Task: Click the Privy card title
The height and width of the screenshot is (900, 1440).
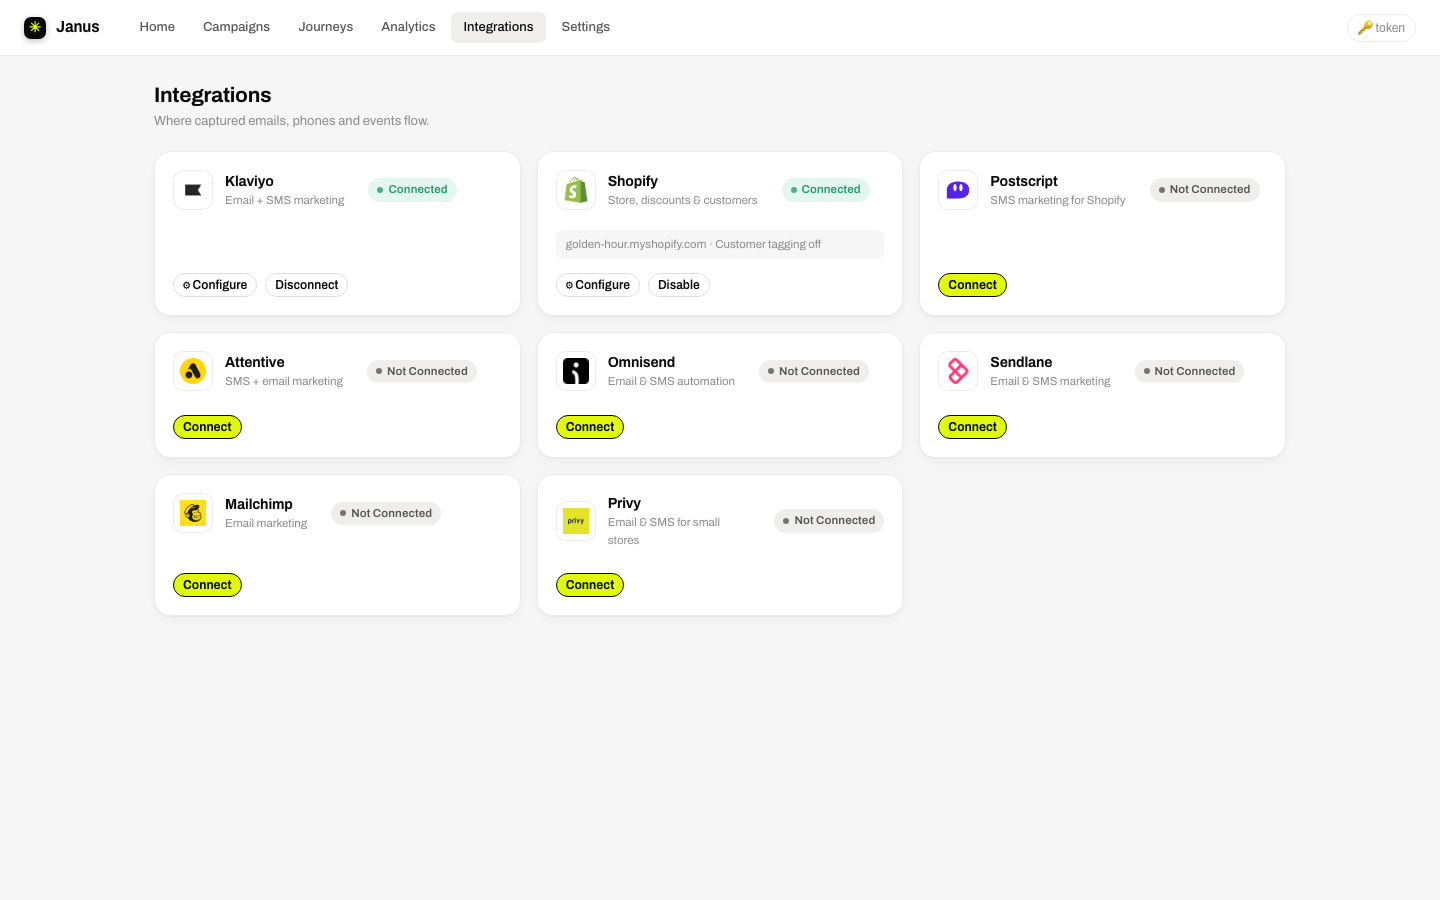Action: (x=624, y=503)
